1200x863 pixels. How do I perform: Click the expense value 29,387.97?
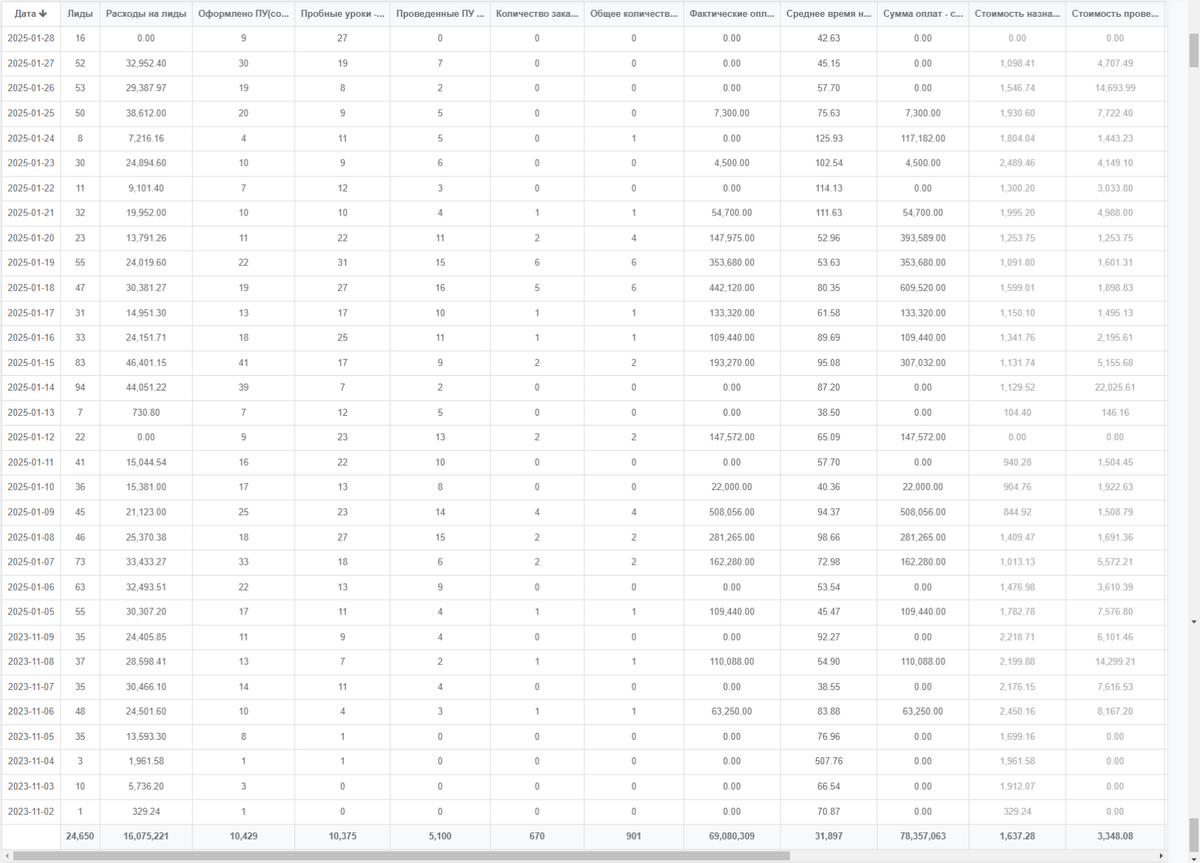[x=145, y=88]
